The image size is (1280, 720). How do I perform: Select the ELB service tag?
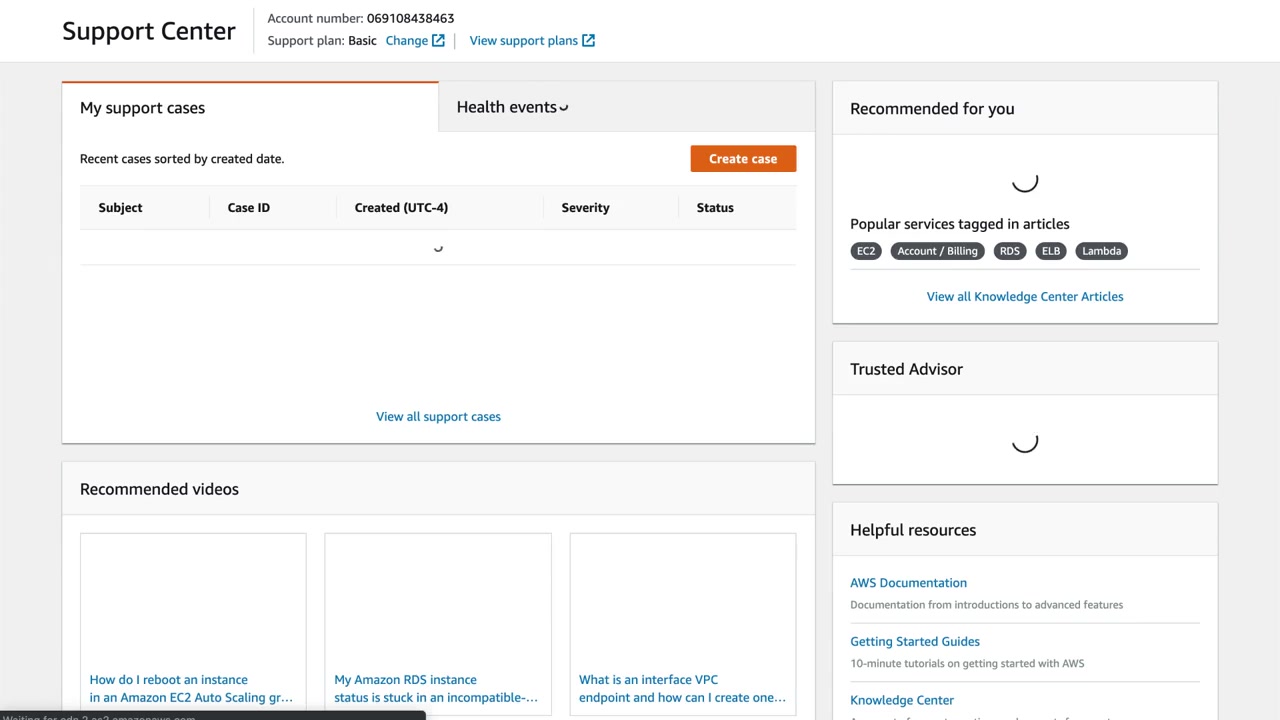pos(1050,251)
